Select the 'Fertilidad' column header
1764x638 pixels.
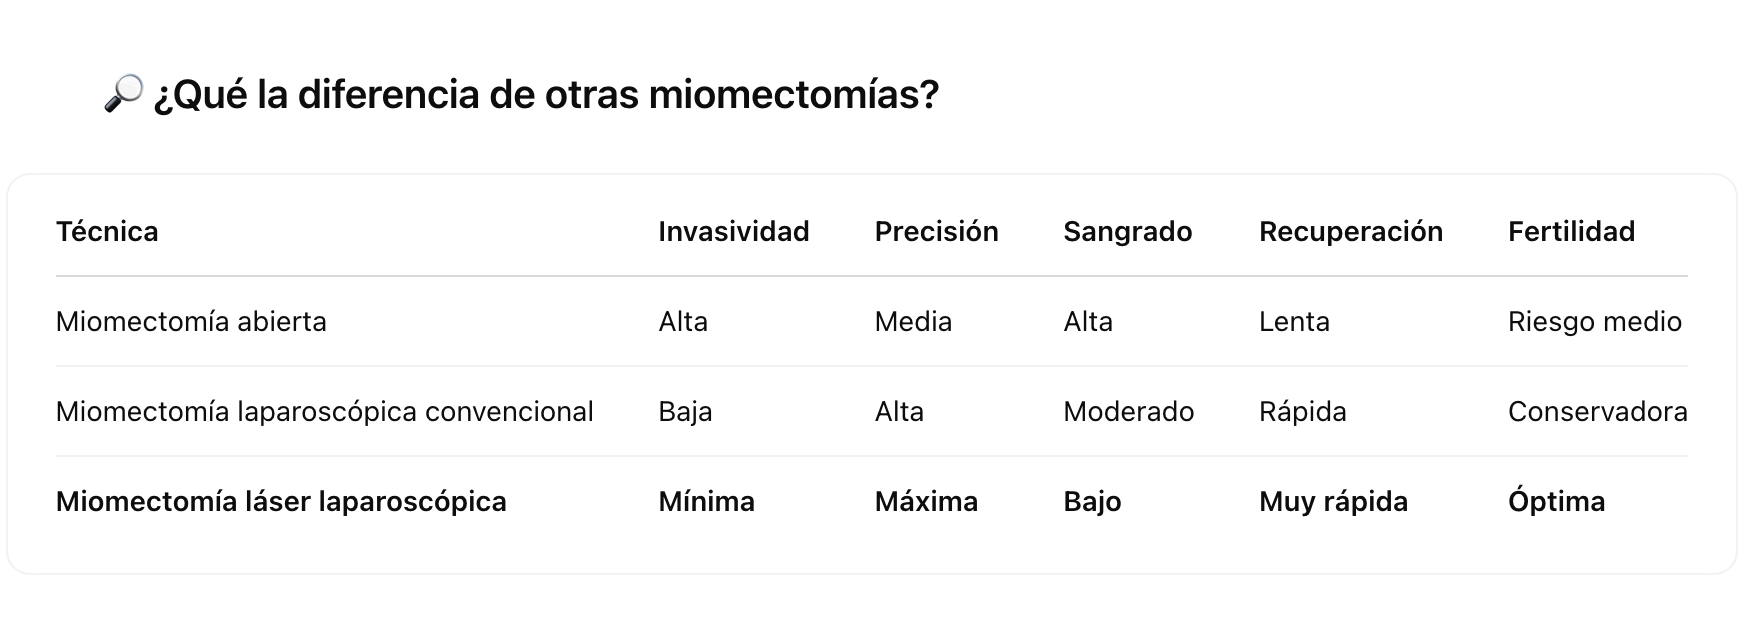pyautogui.click(x=1571, y=232)
